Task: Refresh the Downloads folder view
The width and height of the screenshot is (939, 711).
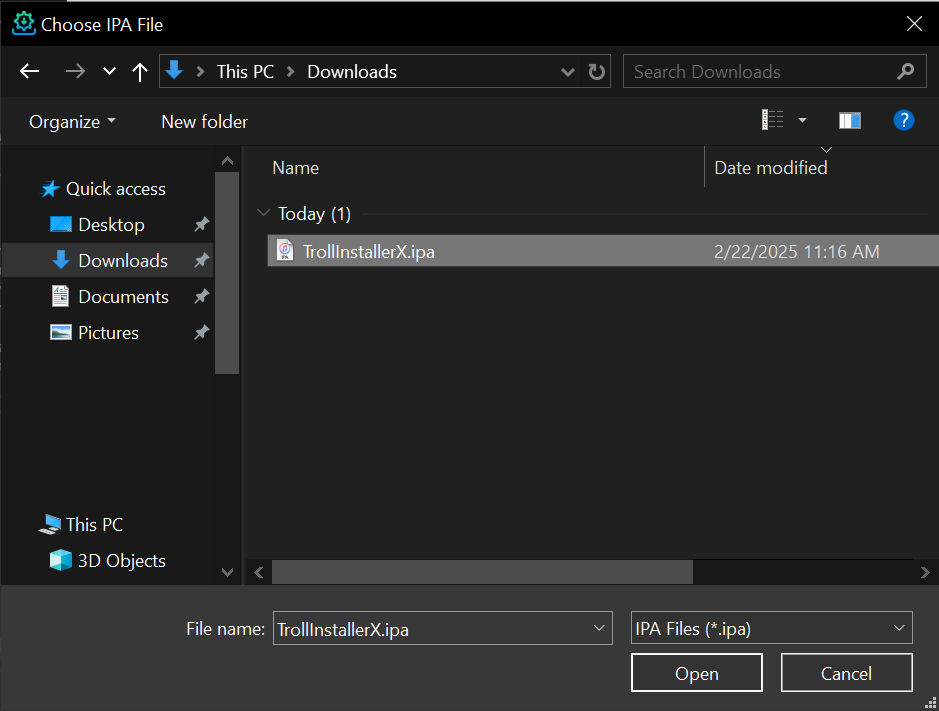Action: (x=597, y=72)
